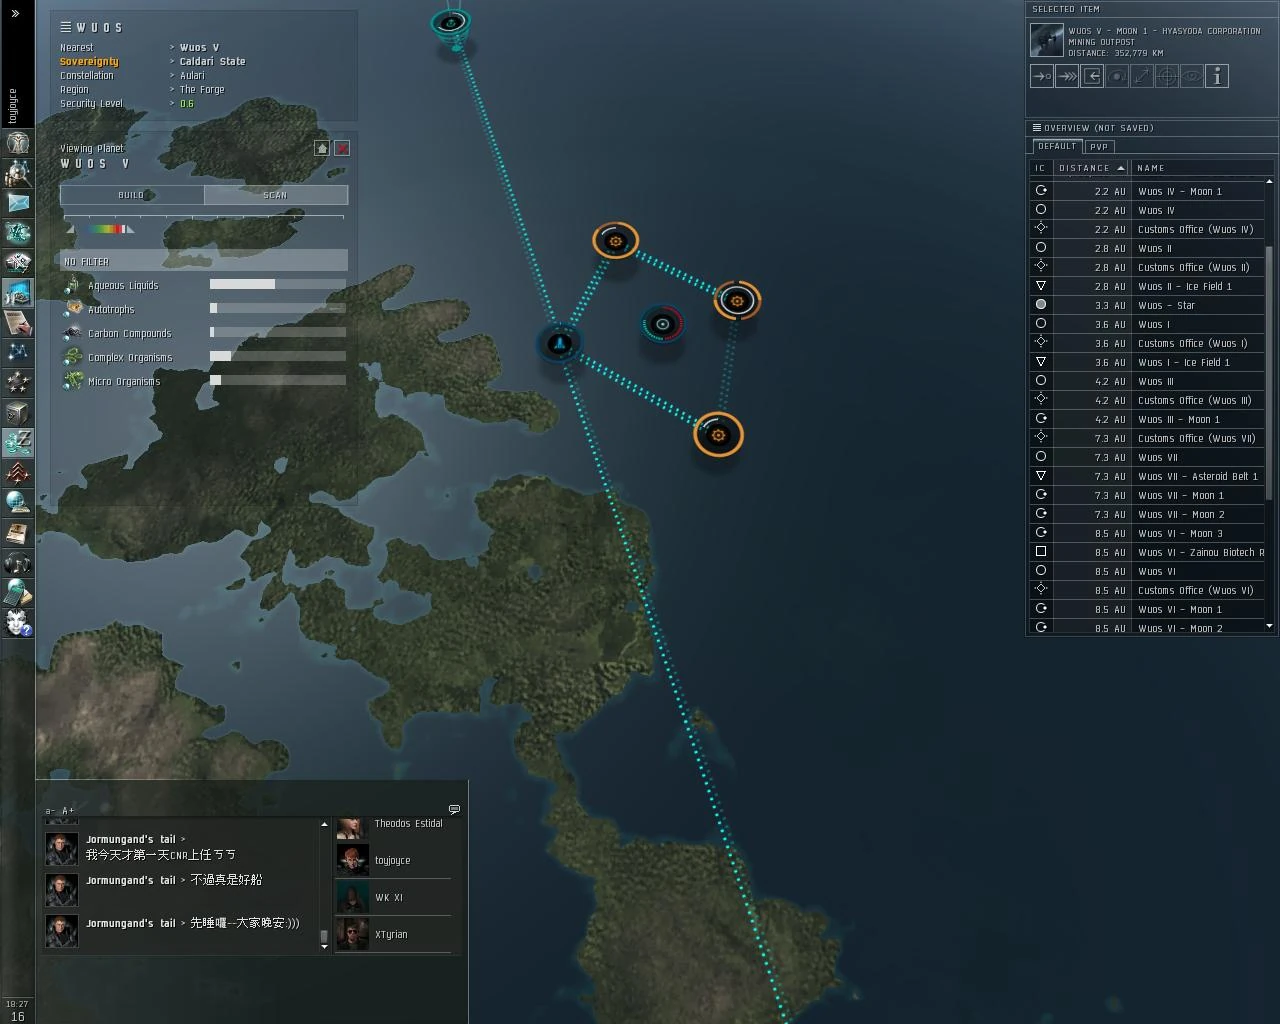Open the in-game browser globe icon
Screen dimensions: 1280x1024
[x=17, y=502]
